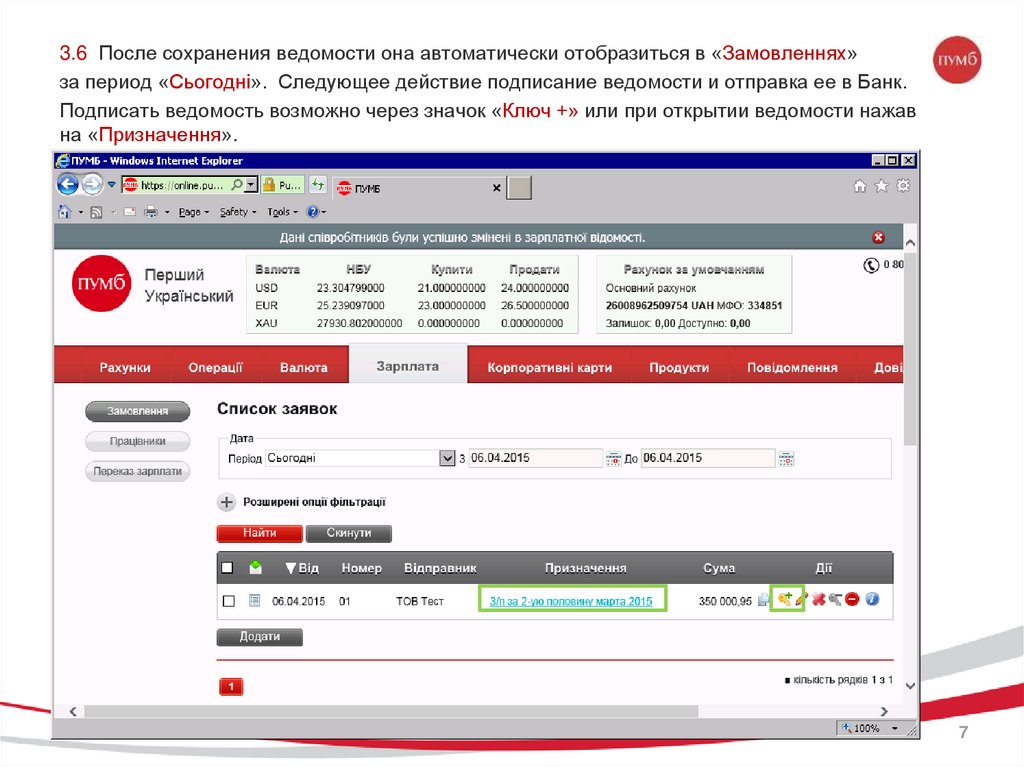Open the calendar picker for start date

[615, 459]
